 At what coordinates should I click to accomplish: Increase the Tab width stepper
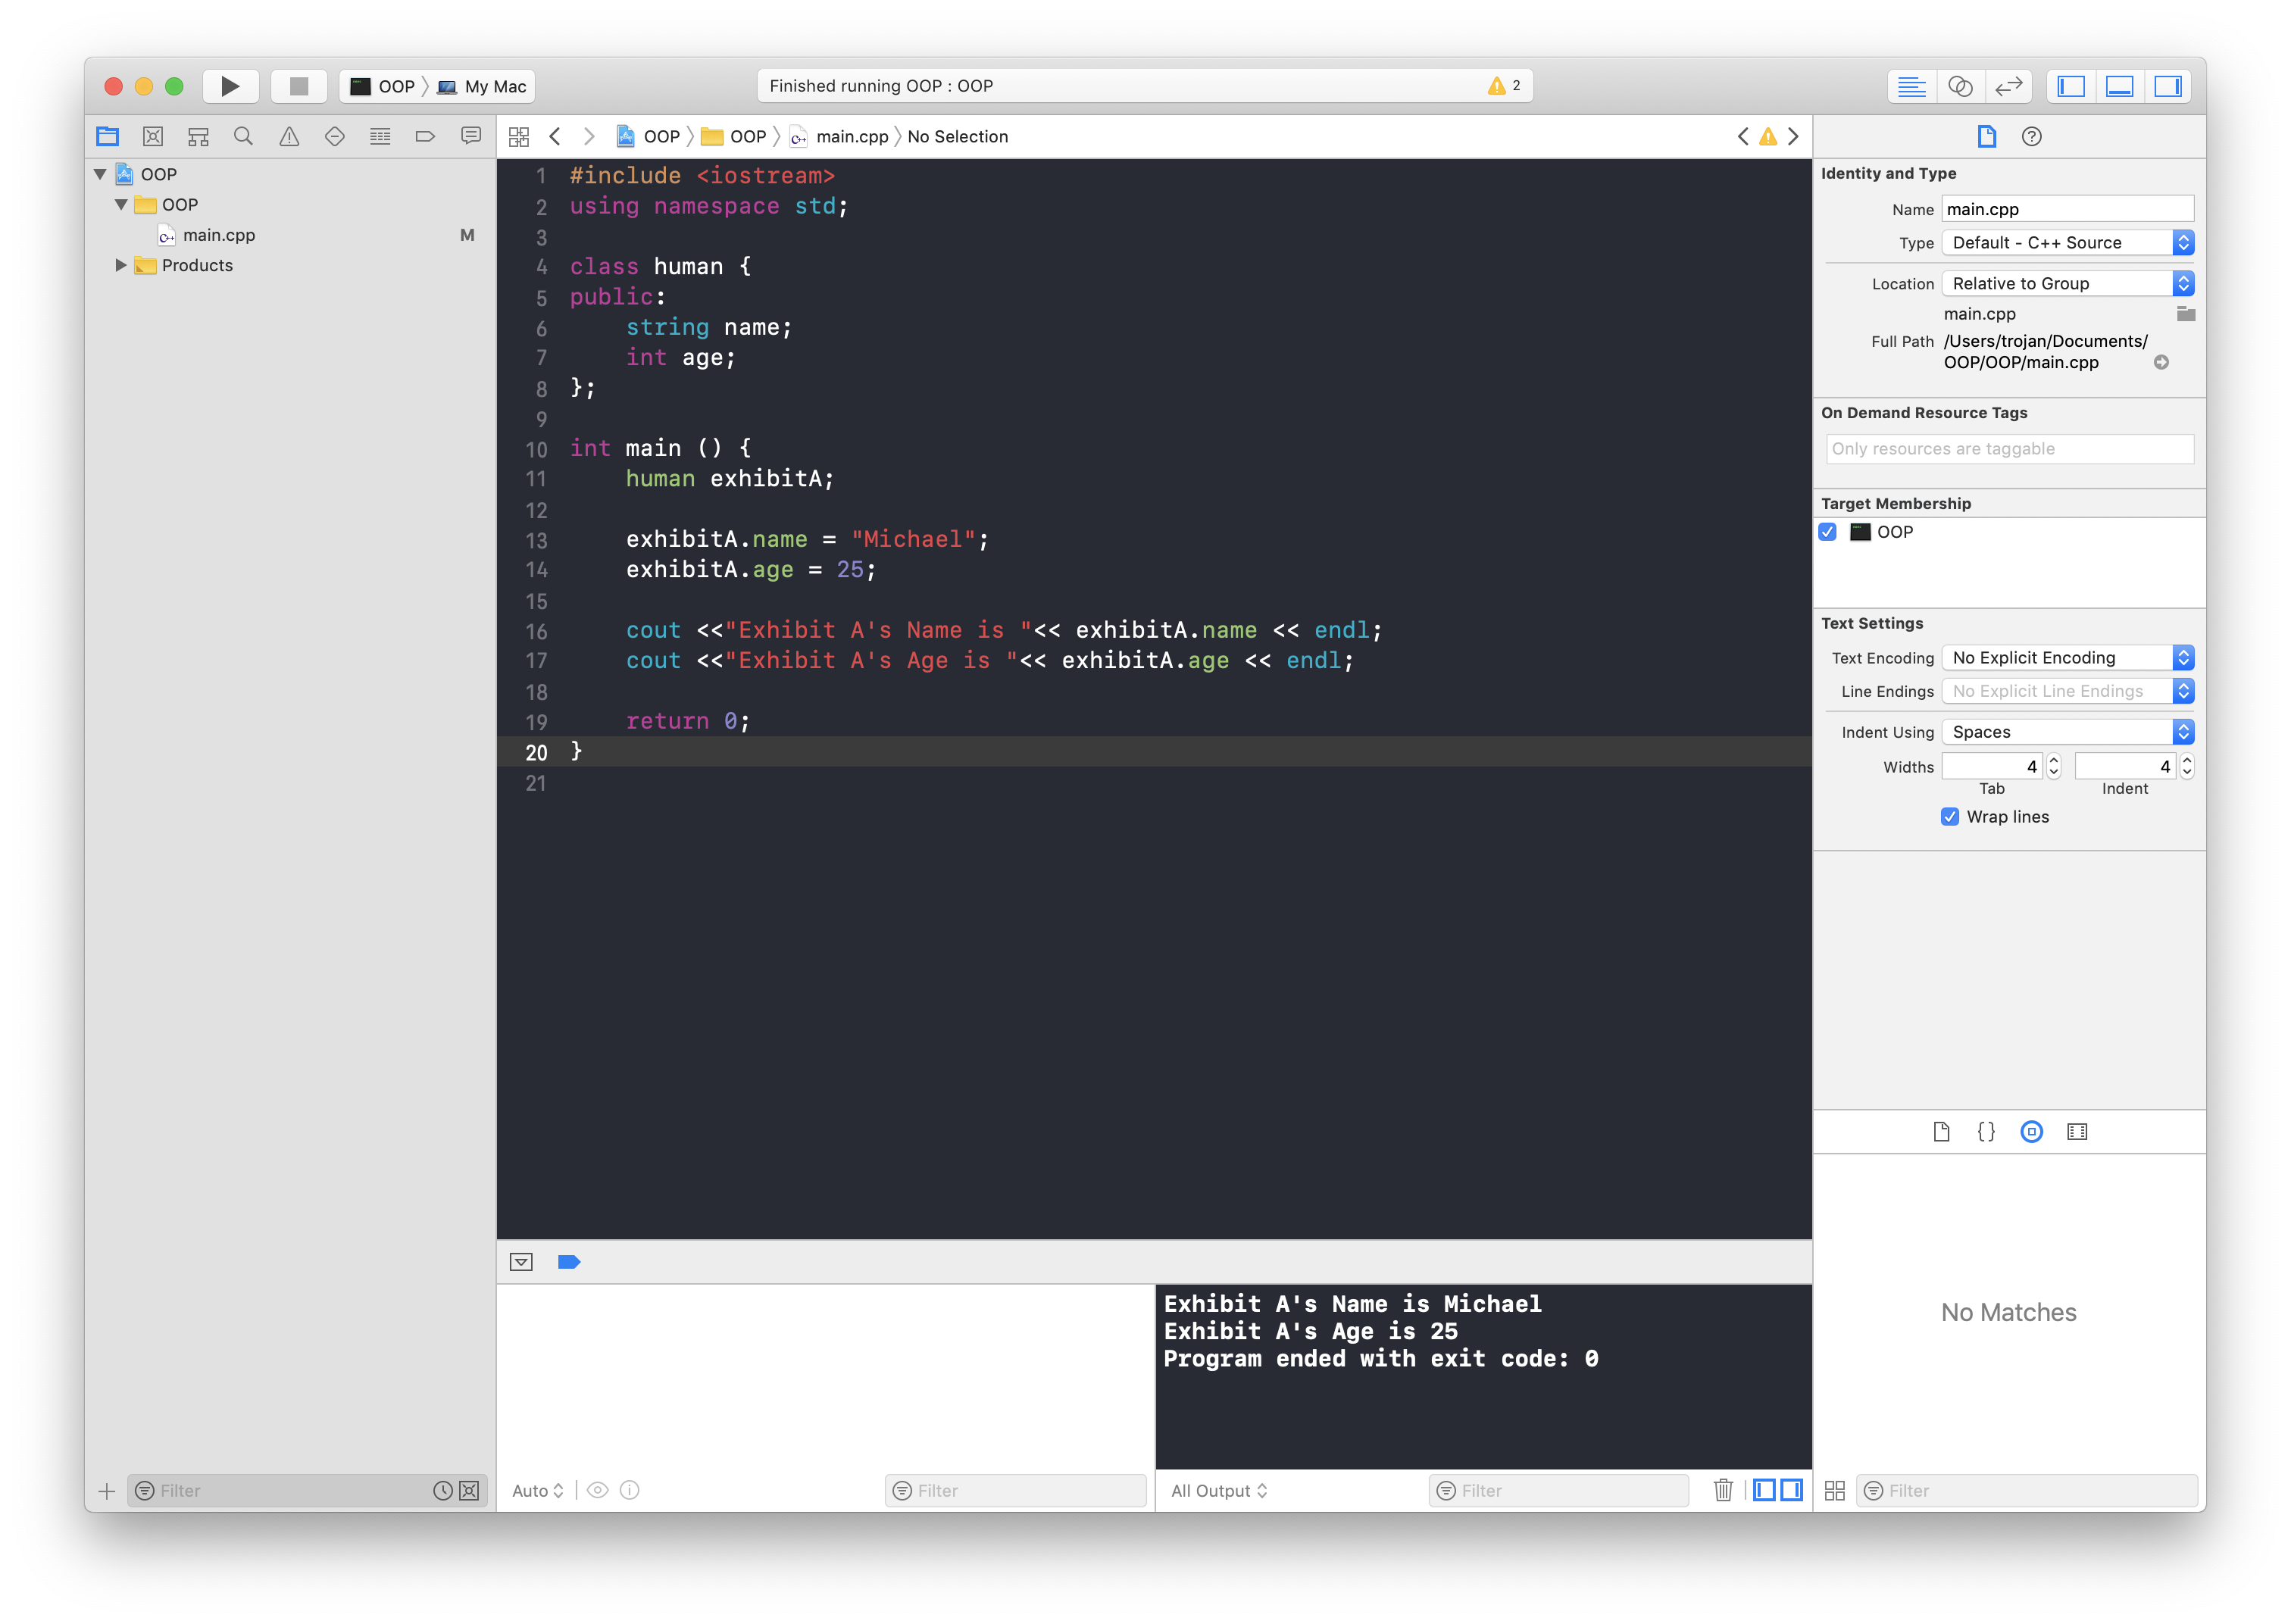click(x=2053, y=761)
